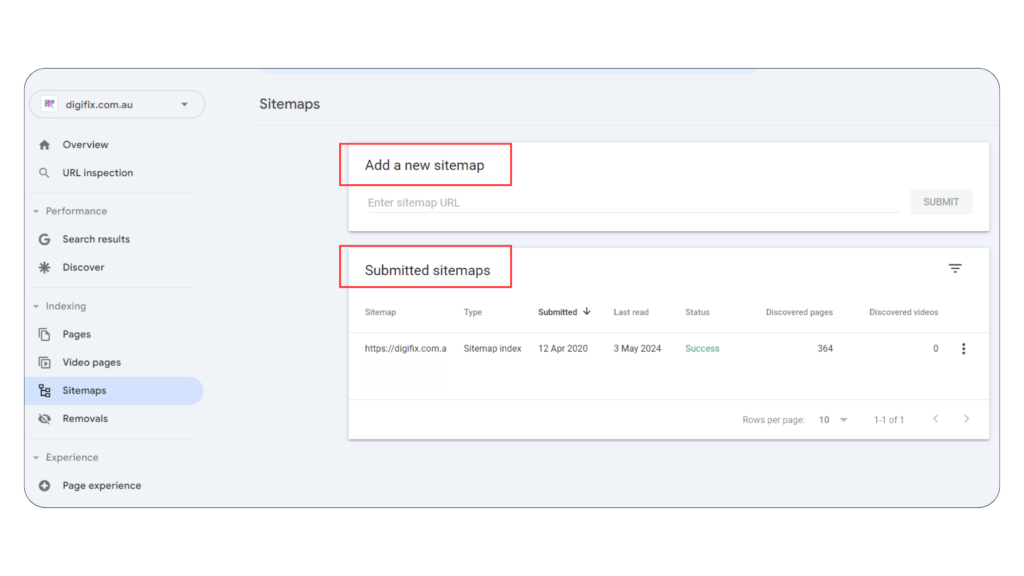Click the Search results icon in the sidebar

[45, 239]
